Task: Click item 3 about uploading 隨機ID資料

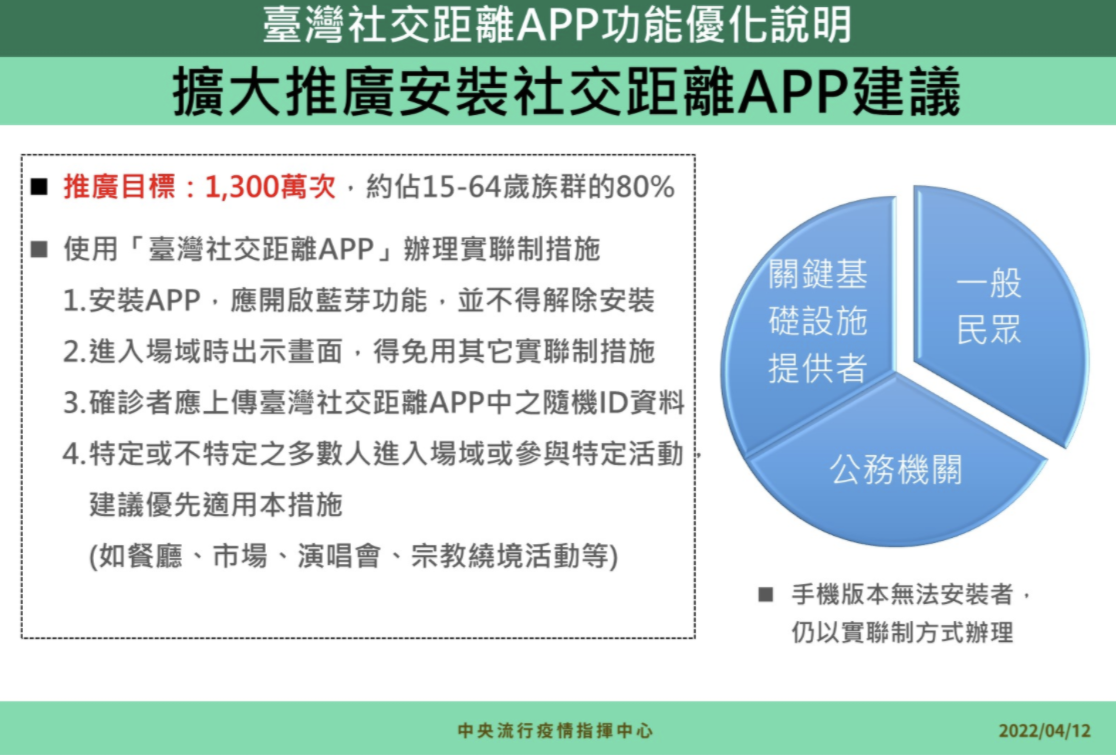Action: tap(374, 403)
